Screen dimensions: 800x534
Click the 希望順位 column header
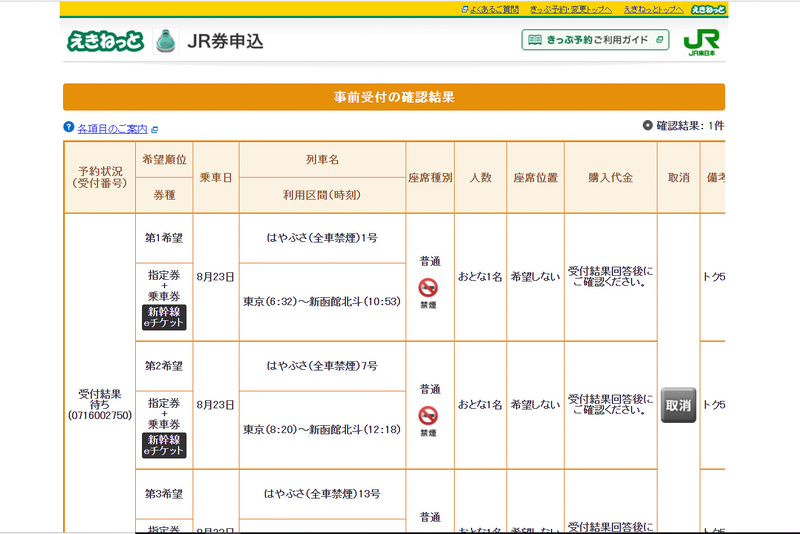pyautogui.click(x=164, y=160)
